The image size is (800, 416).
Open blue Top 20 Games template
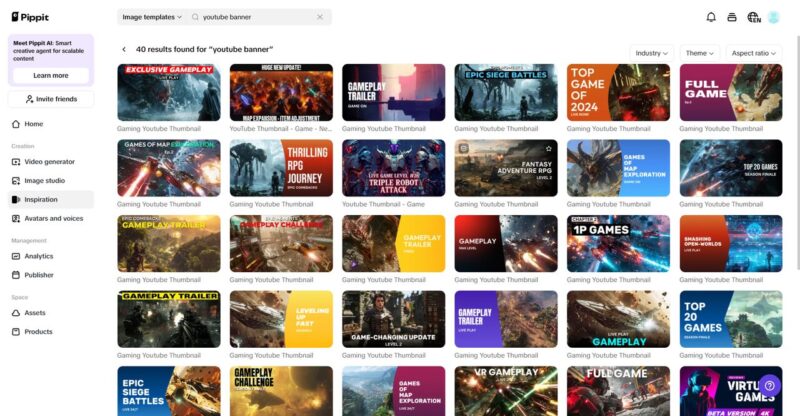[x=731, y=319]
